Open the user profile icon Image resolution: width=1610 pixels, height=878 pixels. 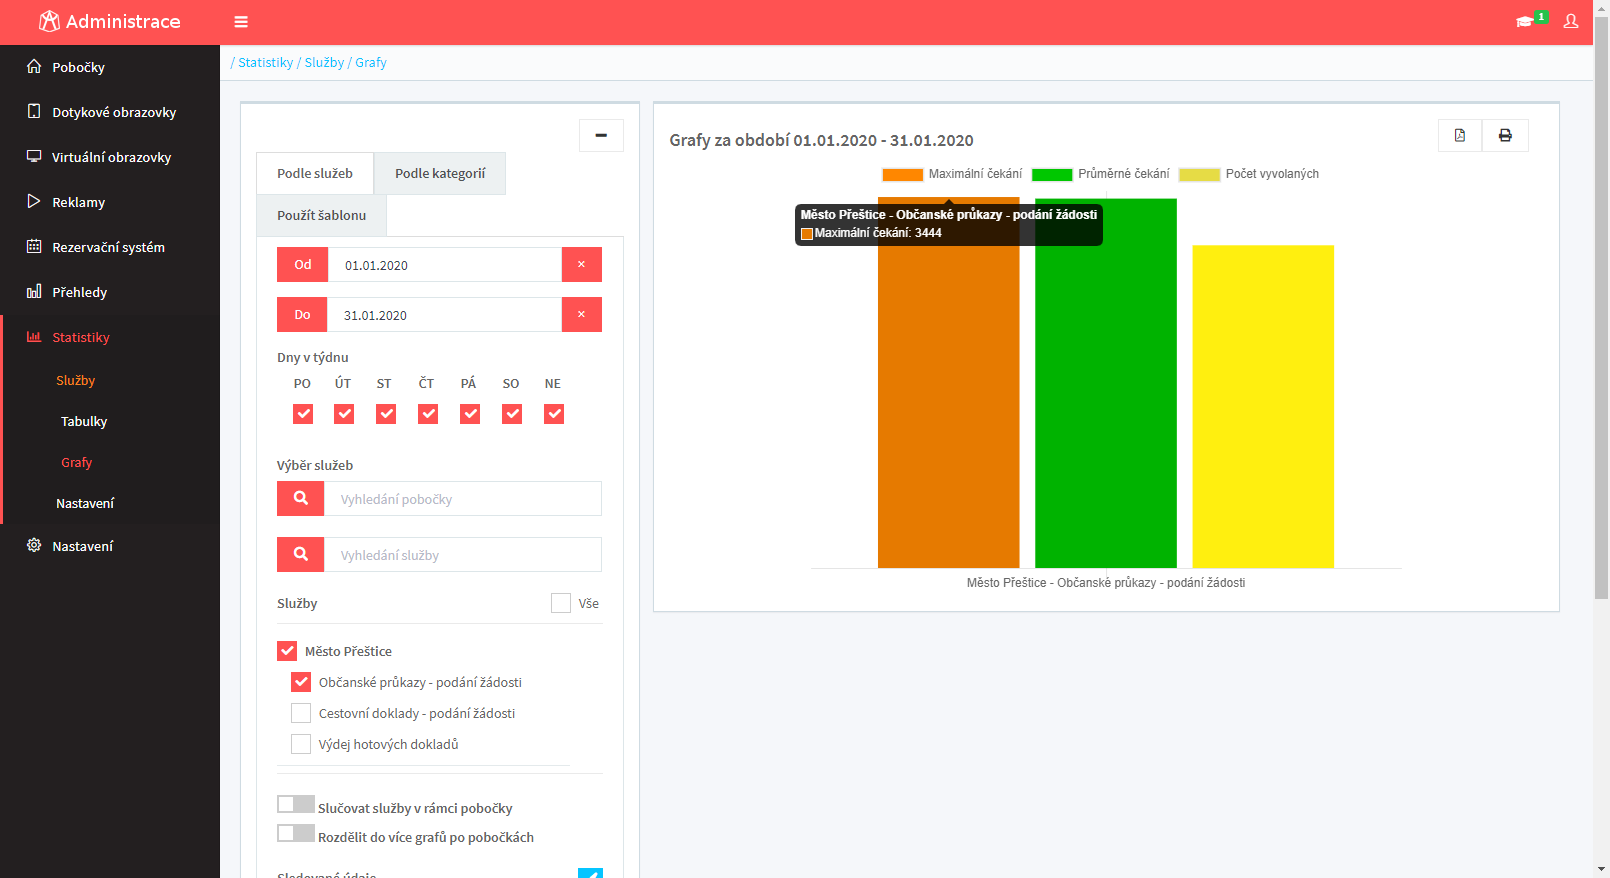[x=1571, y=21]
